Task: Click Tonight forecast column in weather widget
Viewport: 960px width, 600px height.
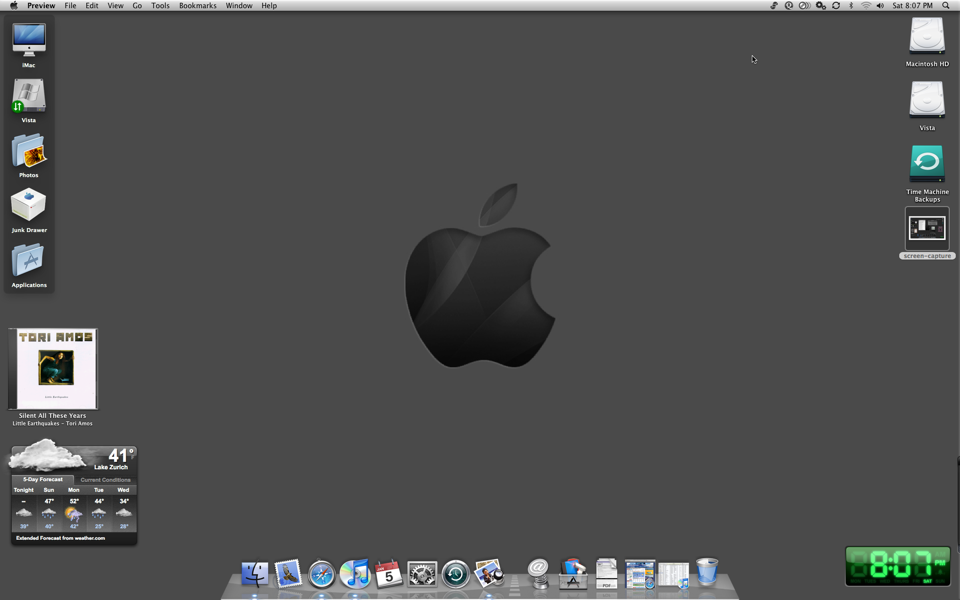Action: (24, 508)
